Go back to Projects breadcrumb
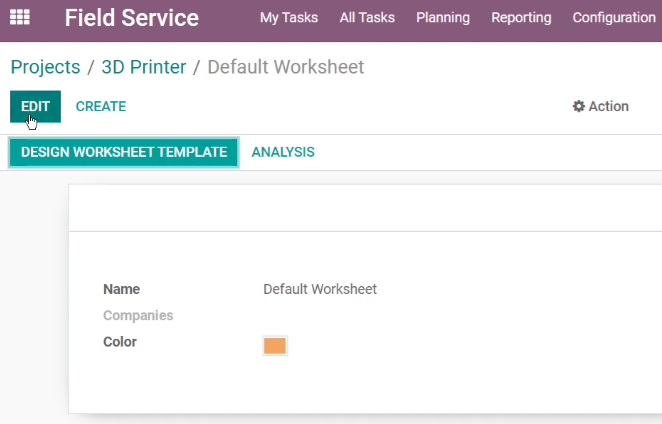662x424 pixels. pos(45,67)
